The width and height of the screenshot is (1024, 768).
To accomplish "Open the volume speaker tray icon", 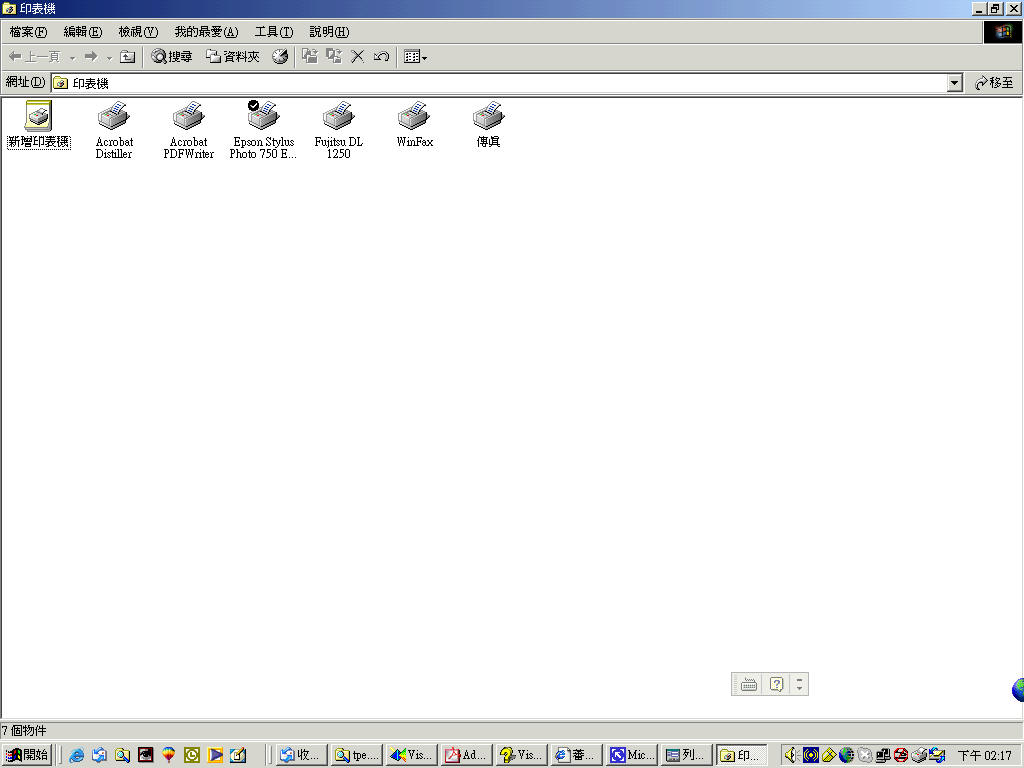I will [792, 756].
